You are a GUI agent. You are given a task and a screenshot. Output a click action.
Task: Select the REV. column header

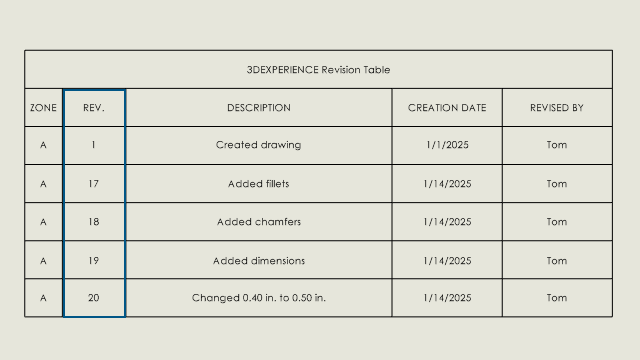94,108
